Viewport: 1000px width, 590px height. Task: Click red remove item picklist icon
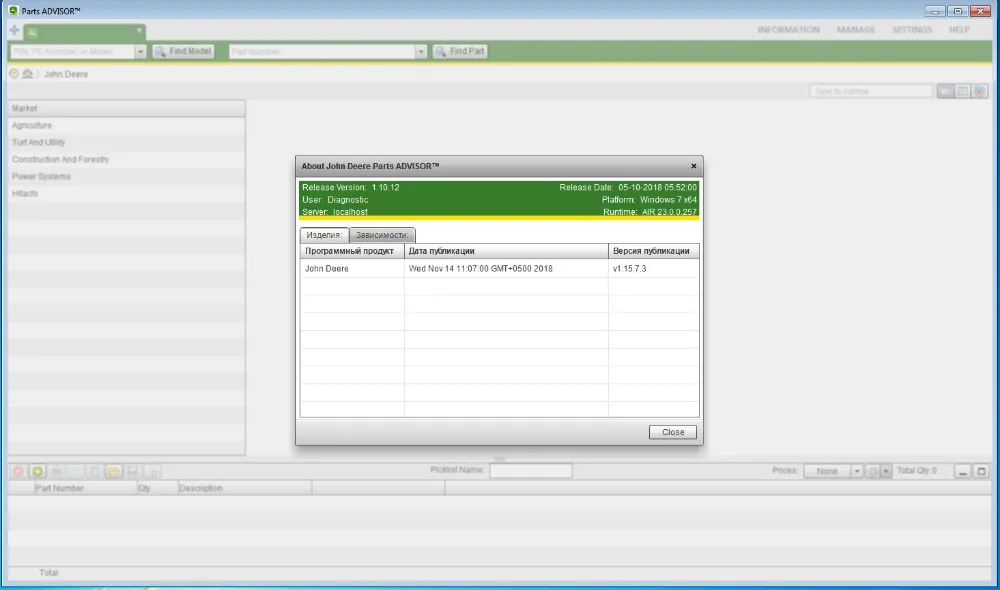click(x=18, y=471)
